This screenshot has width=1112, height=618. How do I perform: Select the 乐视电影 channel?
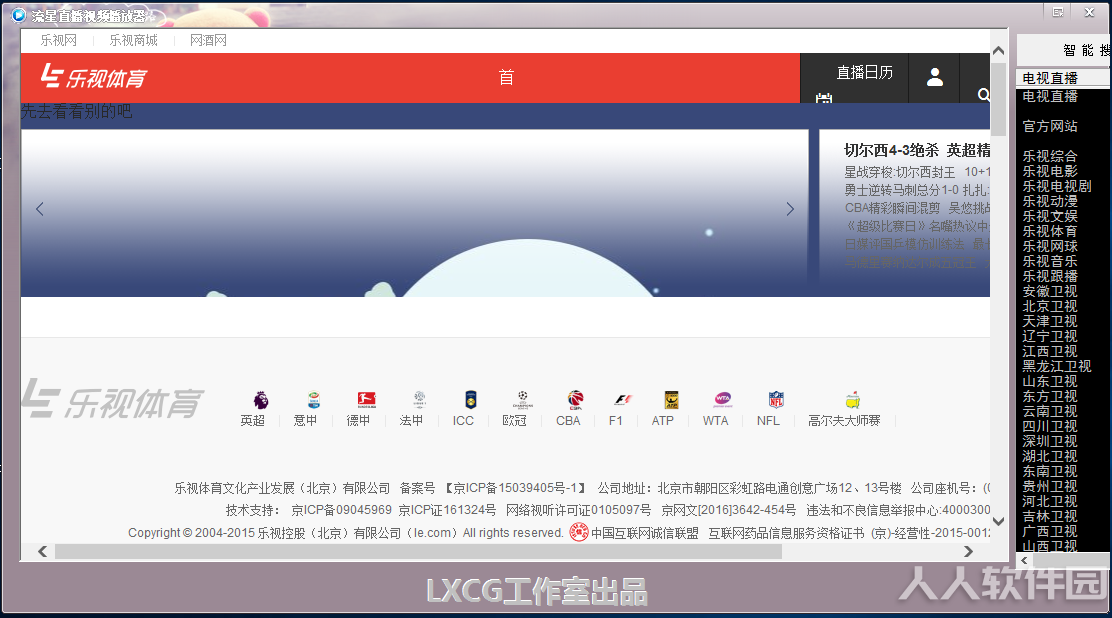tap(1050, 171)
